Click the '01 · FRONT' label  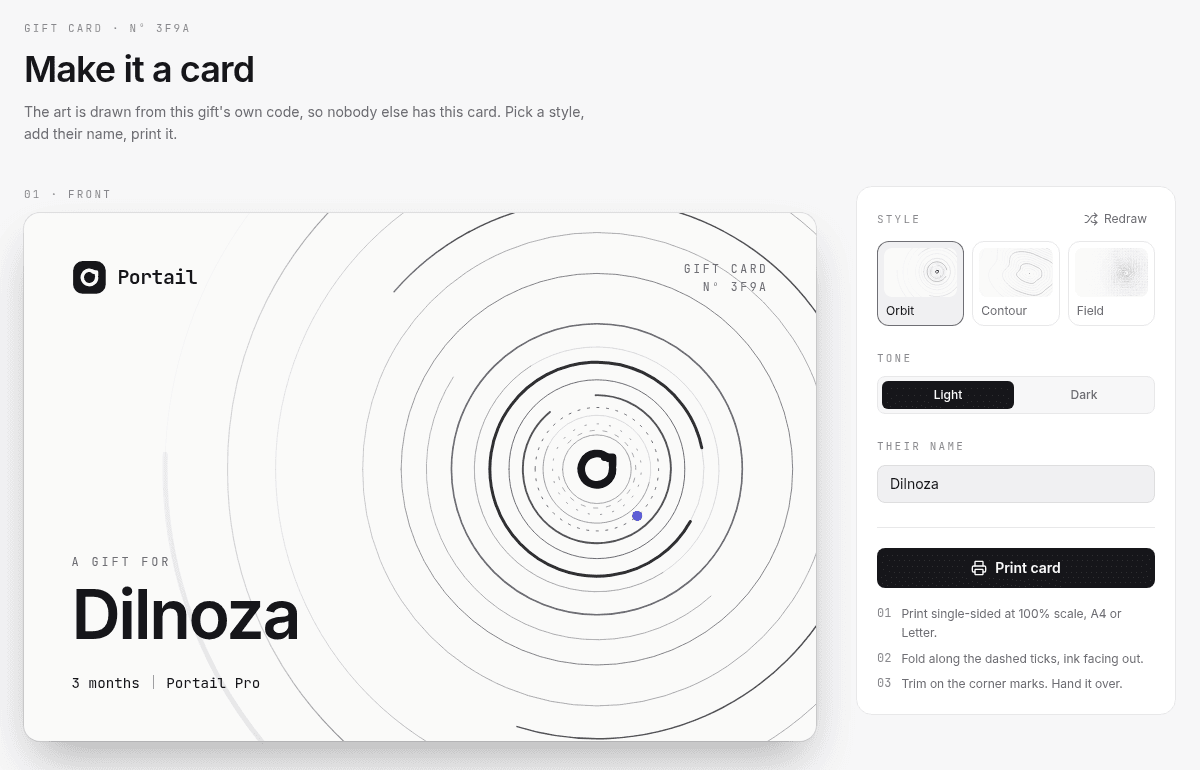(x=68, y=194)
